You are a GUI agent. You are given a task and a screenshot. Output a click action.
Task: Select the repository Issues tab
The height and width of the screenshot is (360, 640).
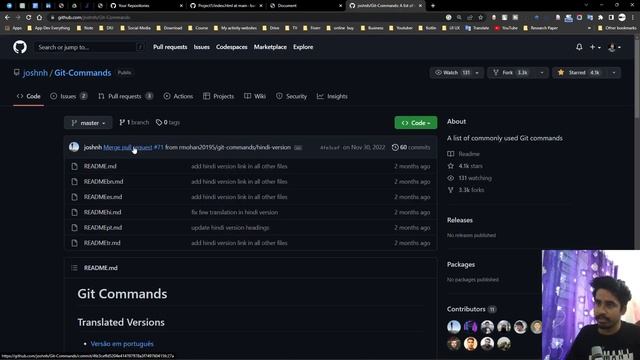tap(69, 96)
